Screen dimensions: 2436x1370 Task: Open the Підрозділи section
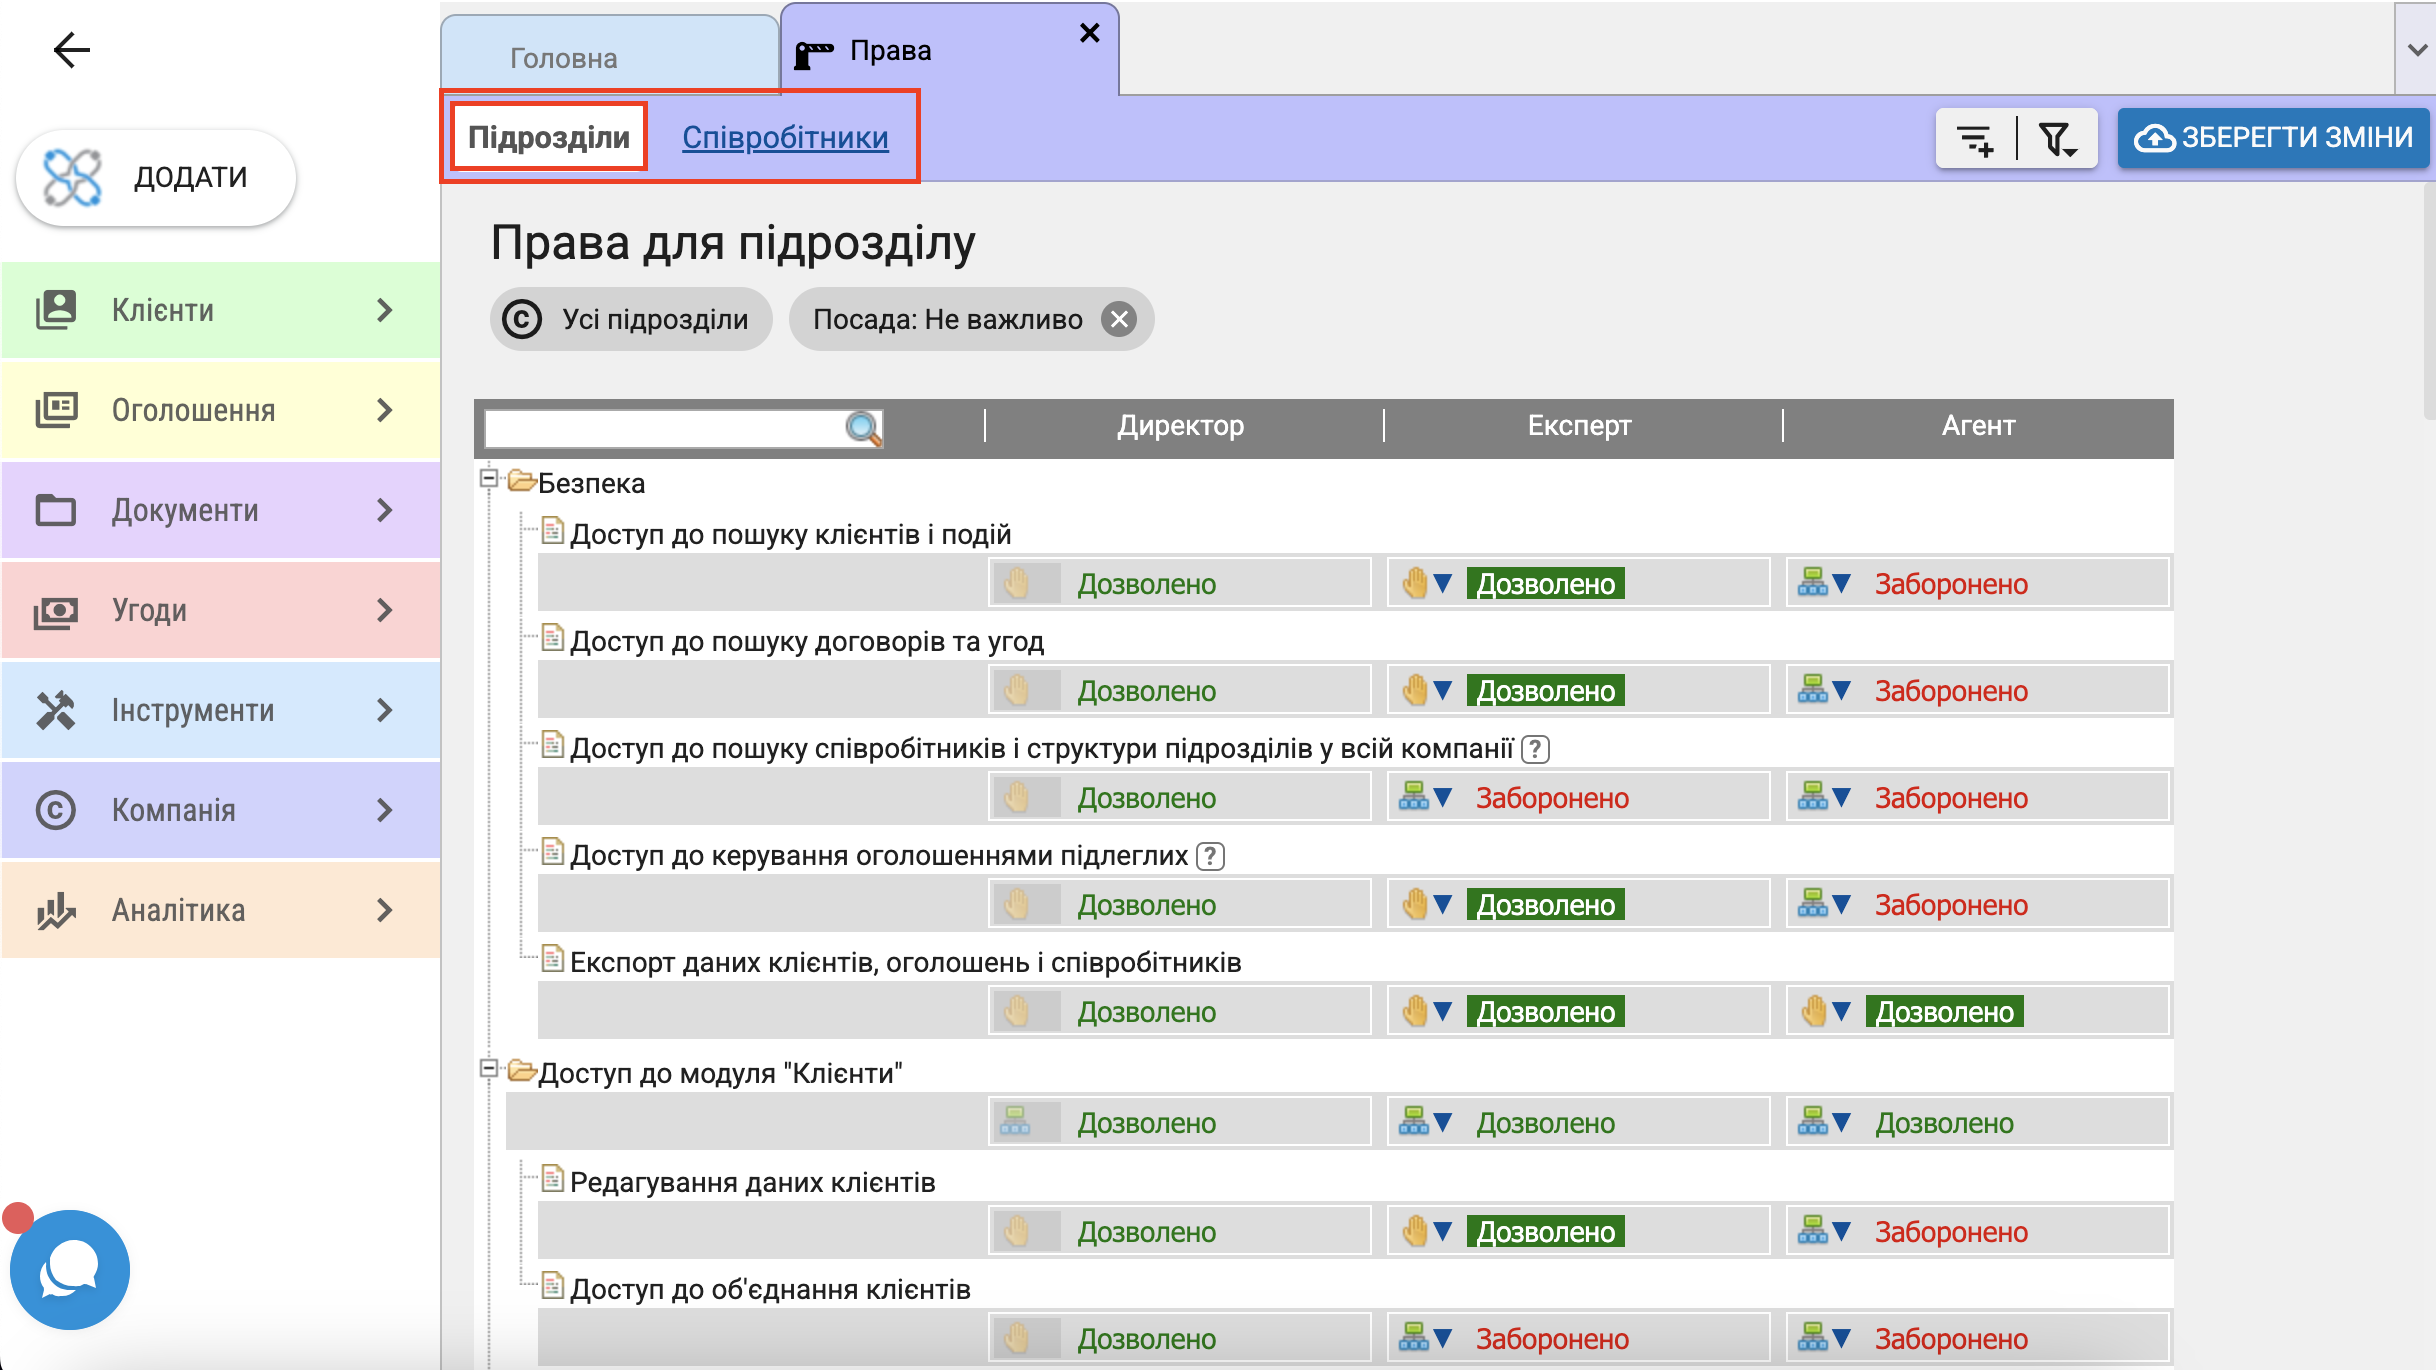[549, 138]
